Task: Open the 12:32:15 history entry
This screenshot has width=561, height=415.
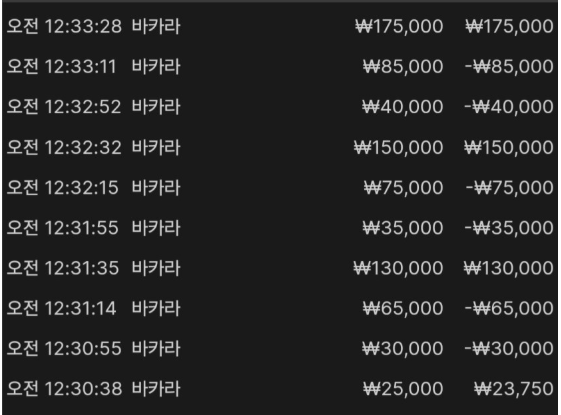Action: coord(280,188)
